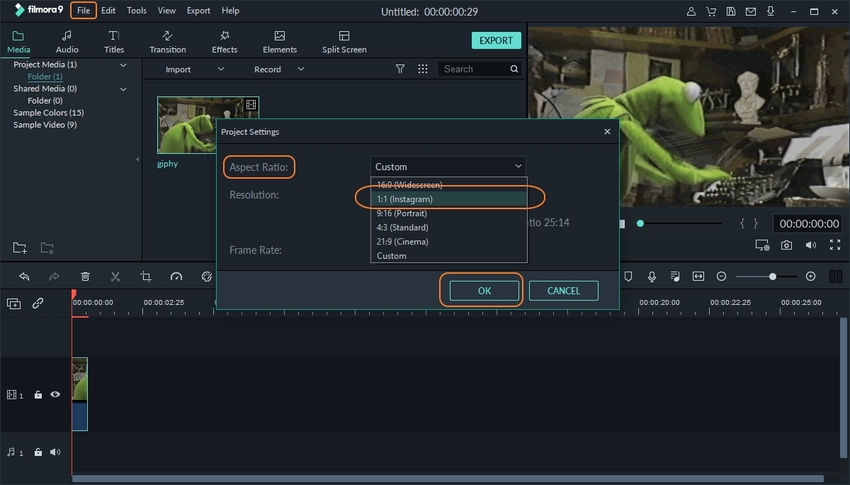
Task: Click the voiceover microphone icon
Action: (x=652, y=276)
